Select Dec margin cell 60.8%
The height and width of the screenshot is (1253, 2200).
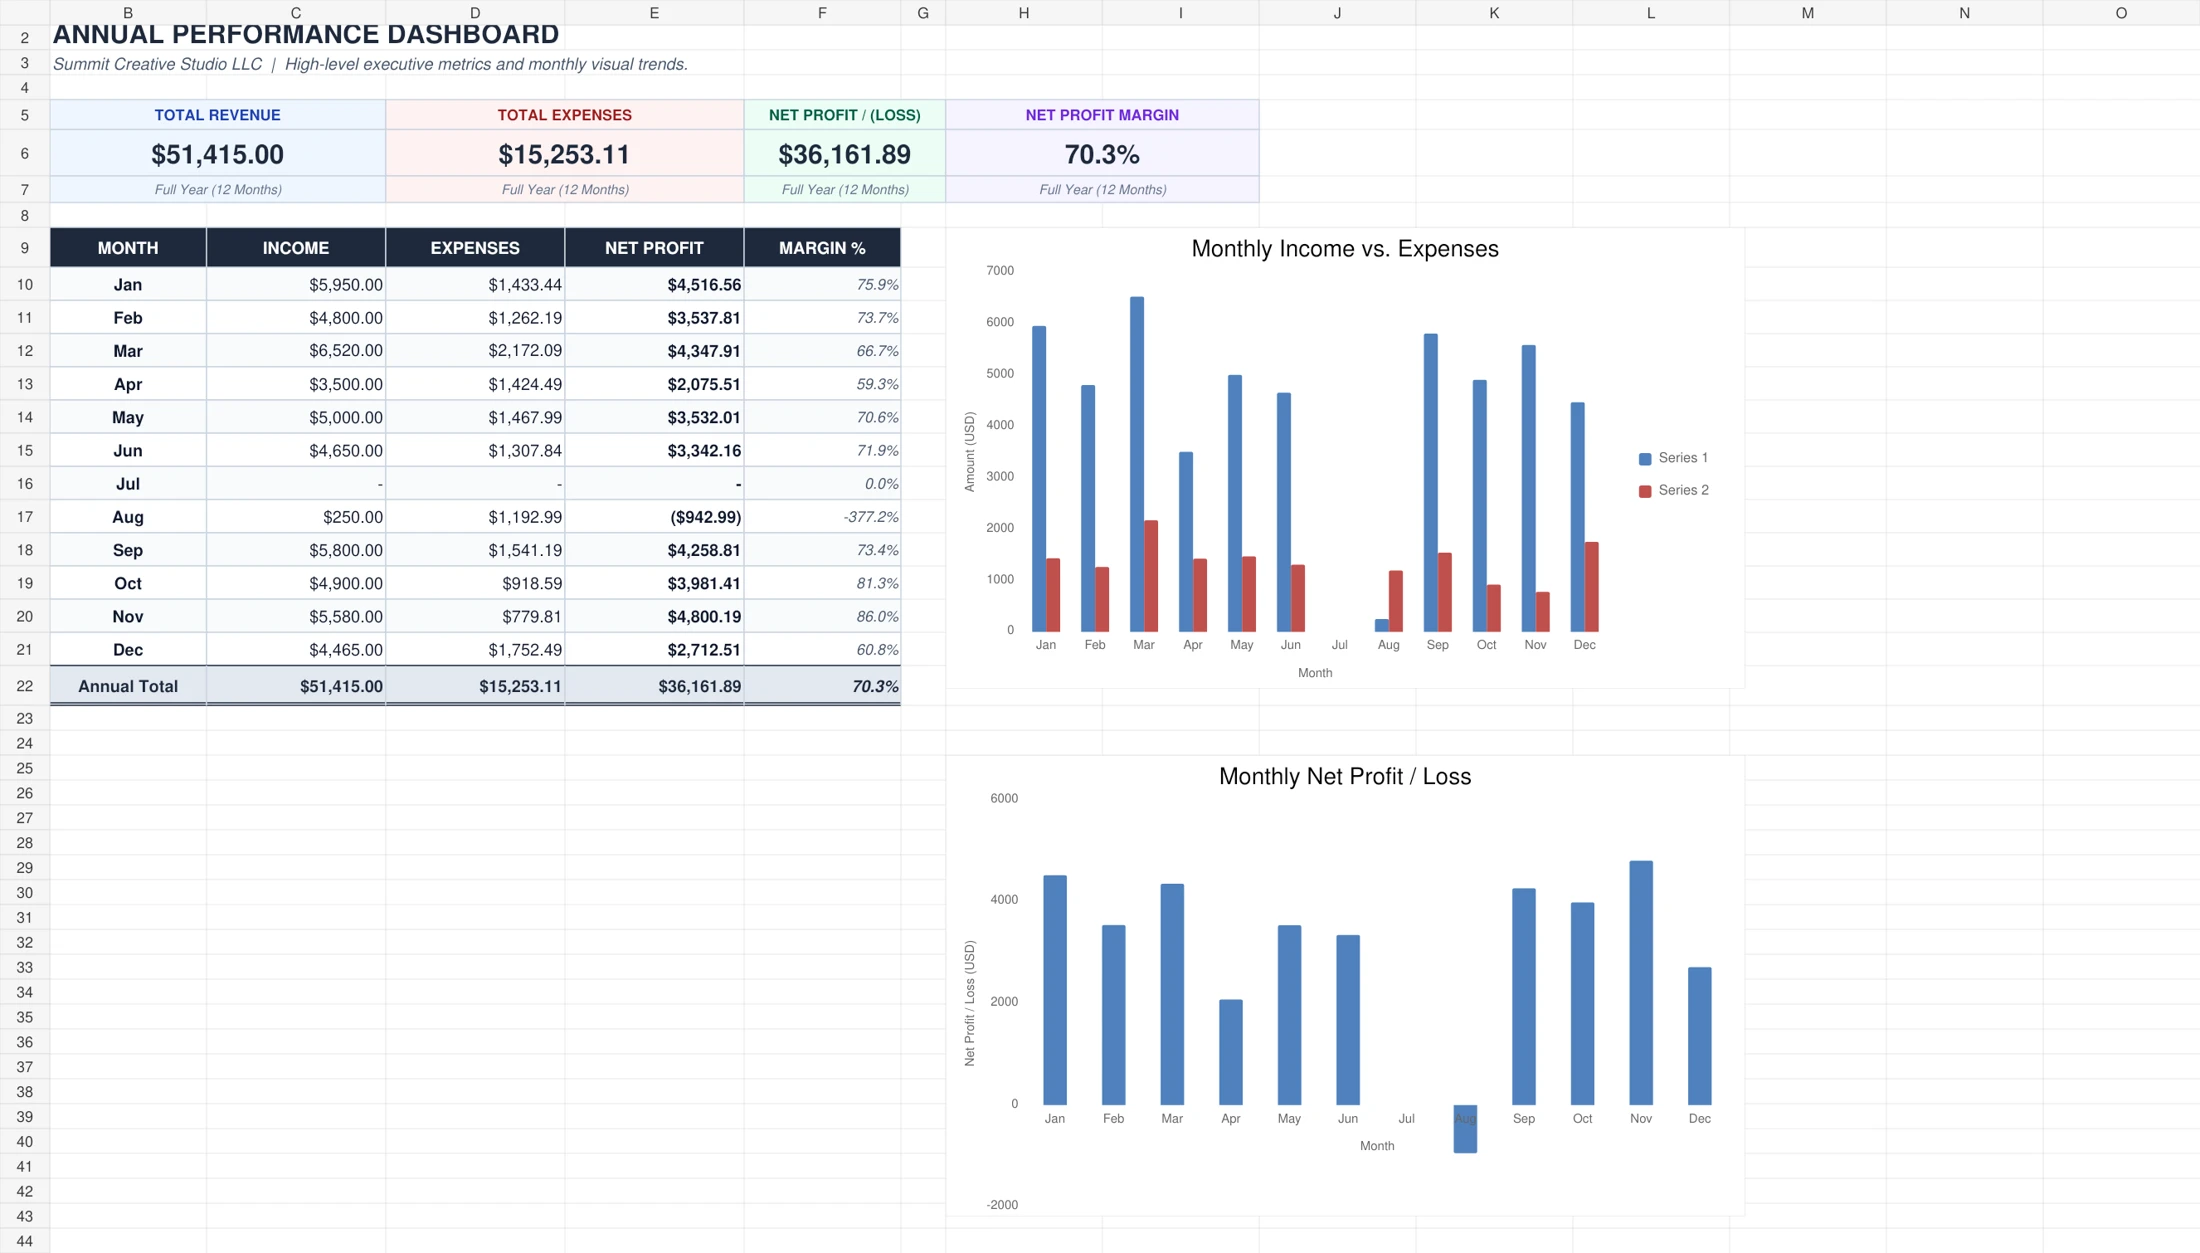click(x=822, y=650)
